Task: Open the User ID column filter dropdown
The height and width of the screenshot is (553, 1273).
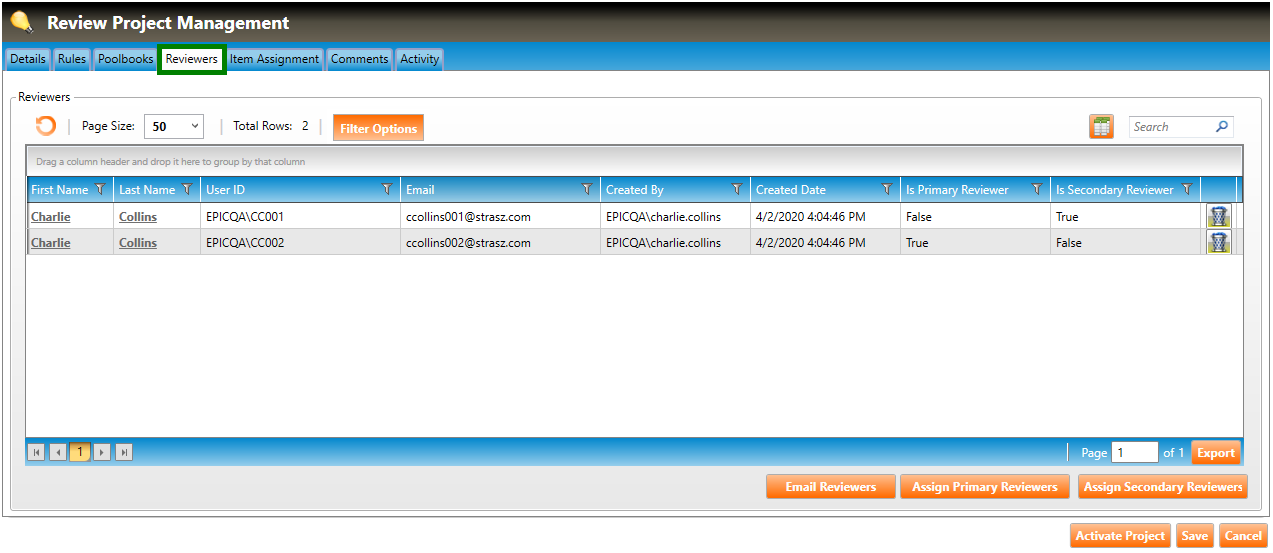Action: coord(387,189)
